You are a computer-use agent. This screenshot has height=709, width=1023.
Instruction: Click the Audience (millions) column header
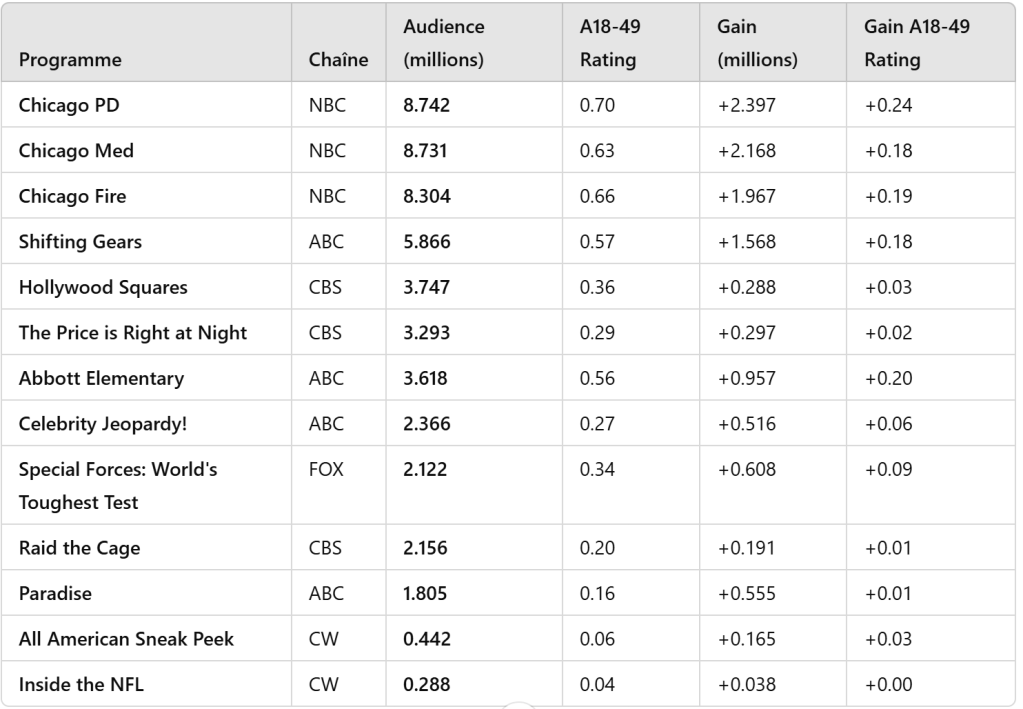point(443,43)
